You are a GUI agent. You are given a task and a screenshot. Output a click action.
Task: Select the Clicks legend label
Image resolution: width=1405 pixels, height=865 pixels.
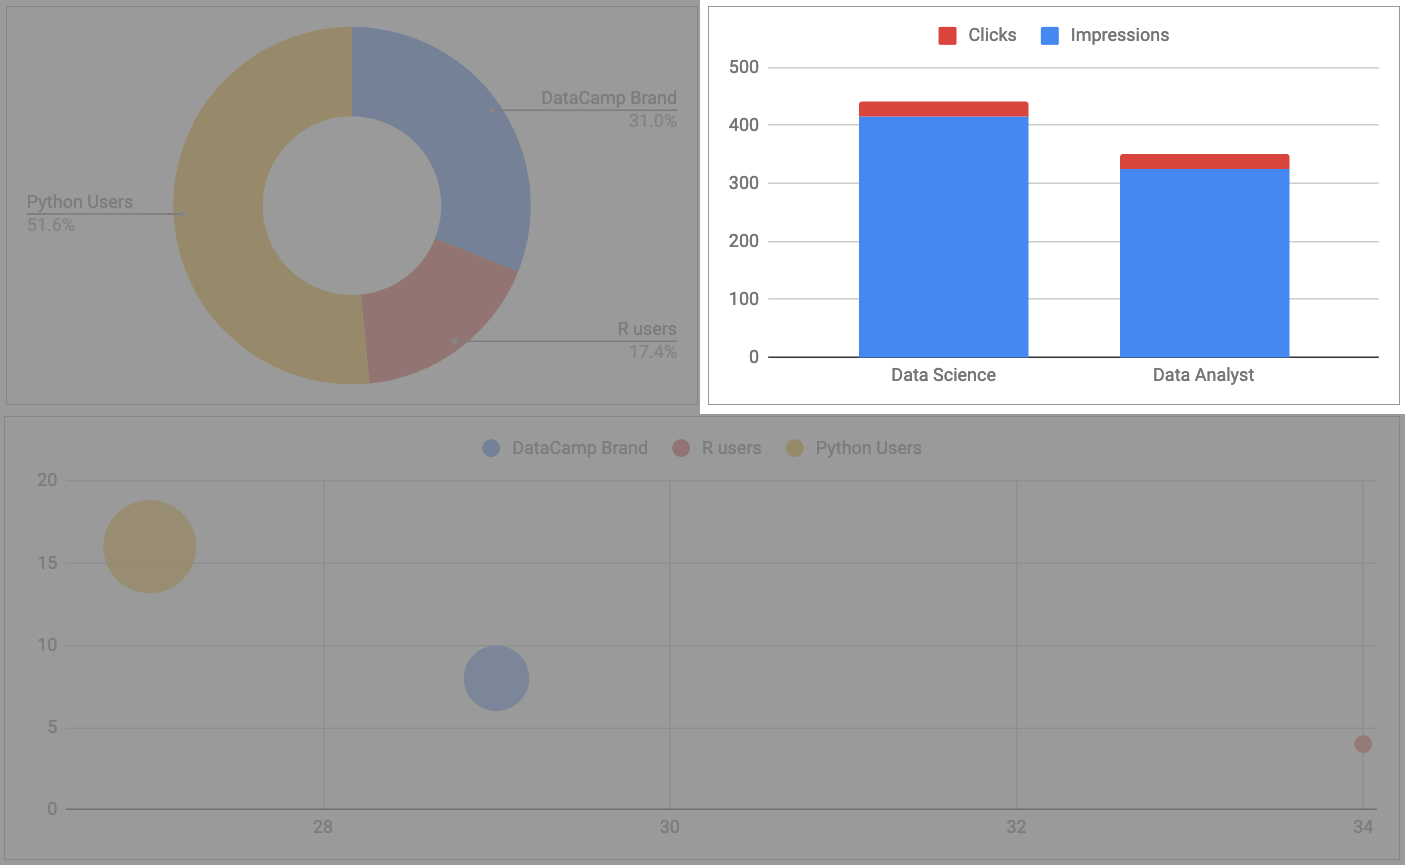click(x=992, y=35)
